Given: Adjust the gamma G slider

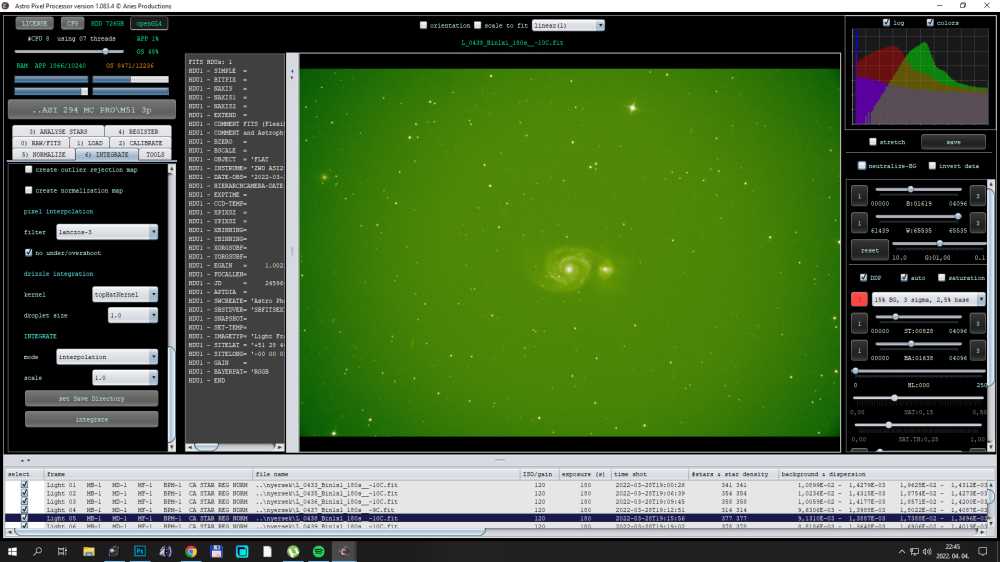Looking at the screenshot, I should 939,244.
